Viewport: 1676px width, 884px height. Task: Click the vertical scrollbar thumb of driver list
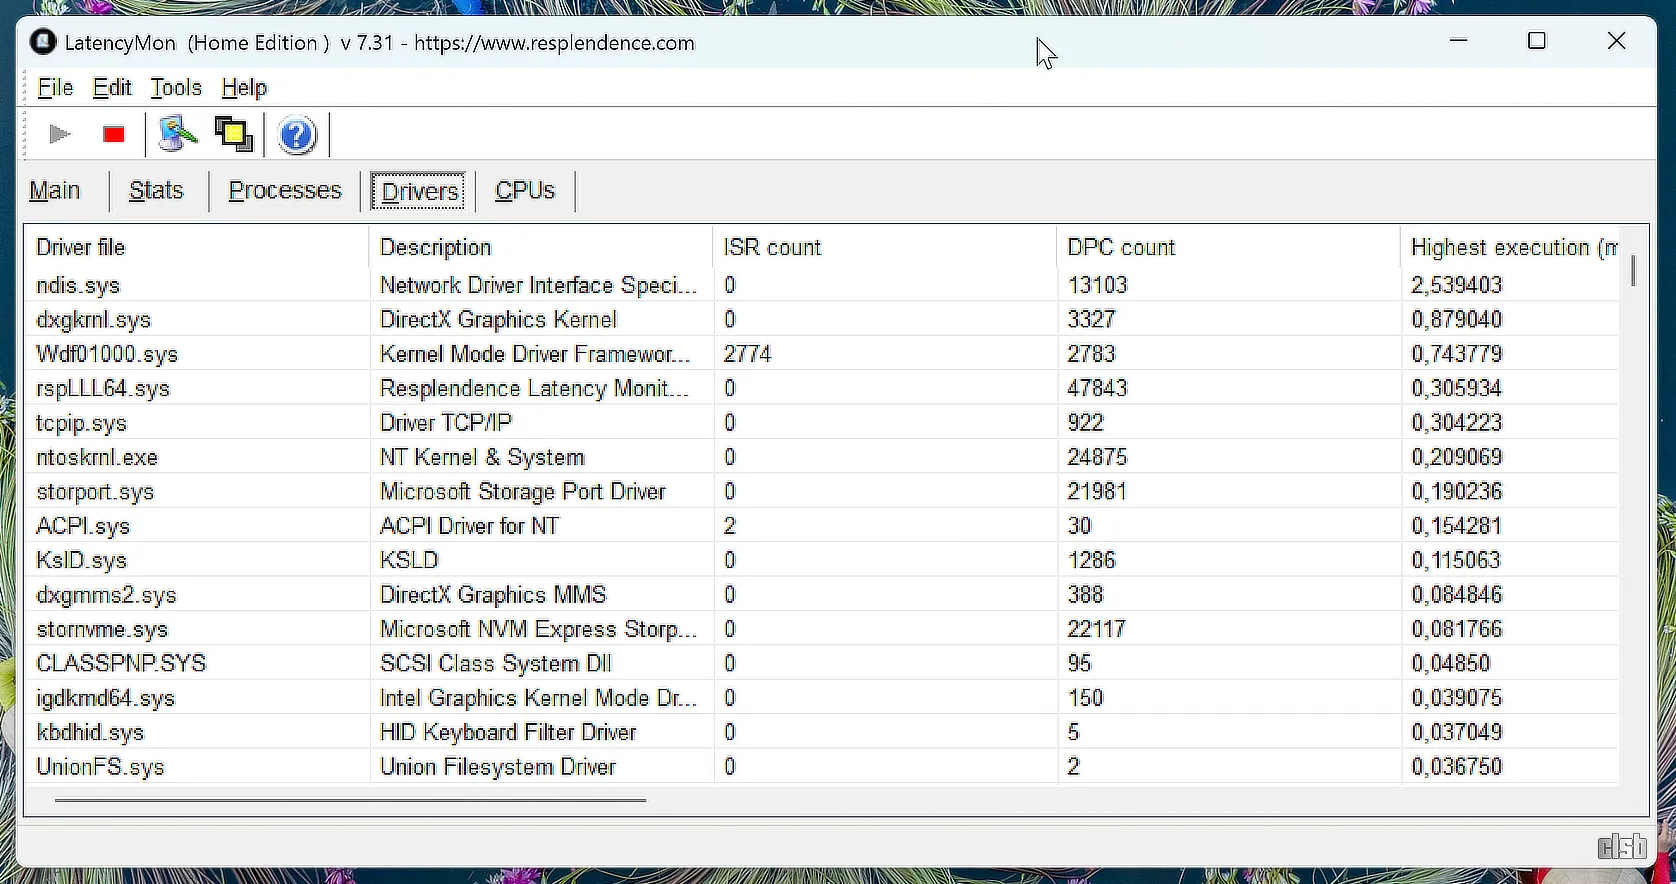pos(1633,271)
